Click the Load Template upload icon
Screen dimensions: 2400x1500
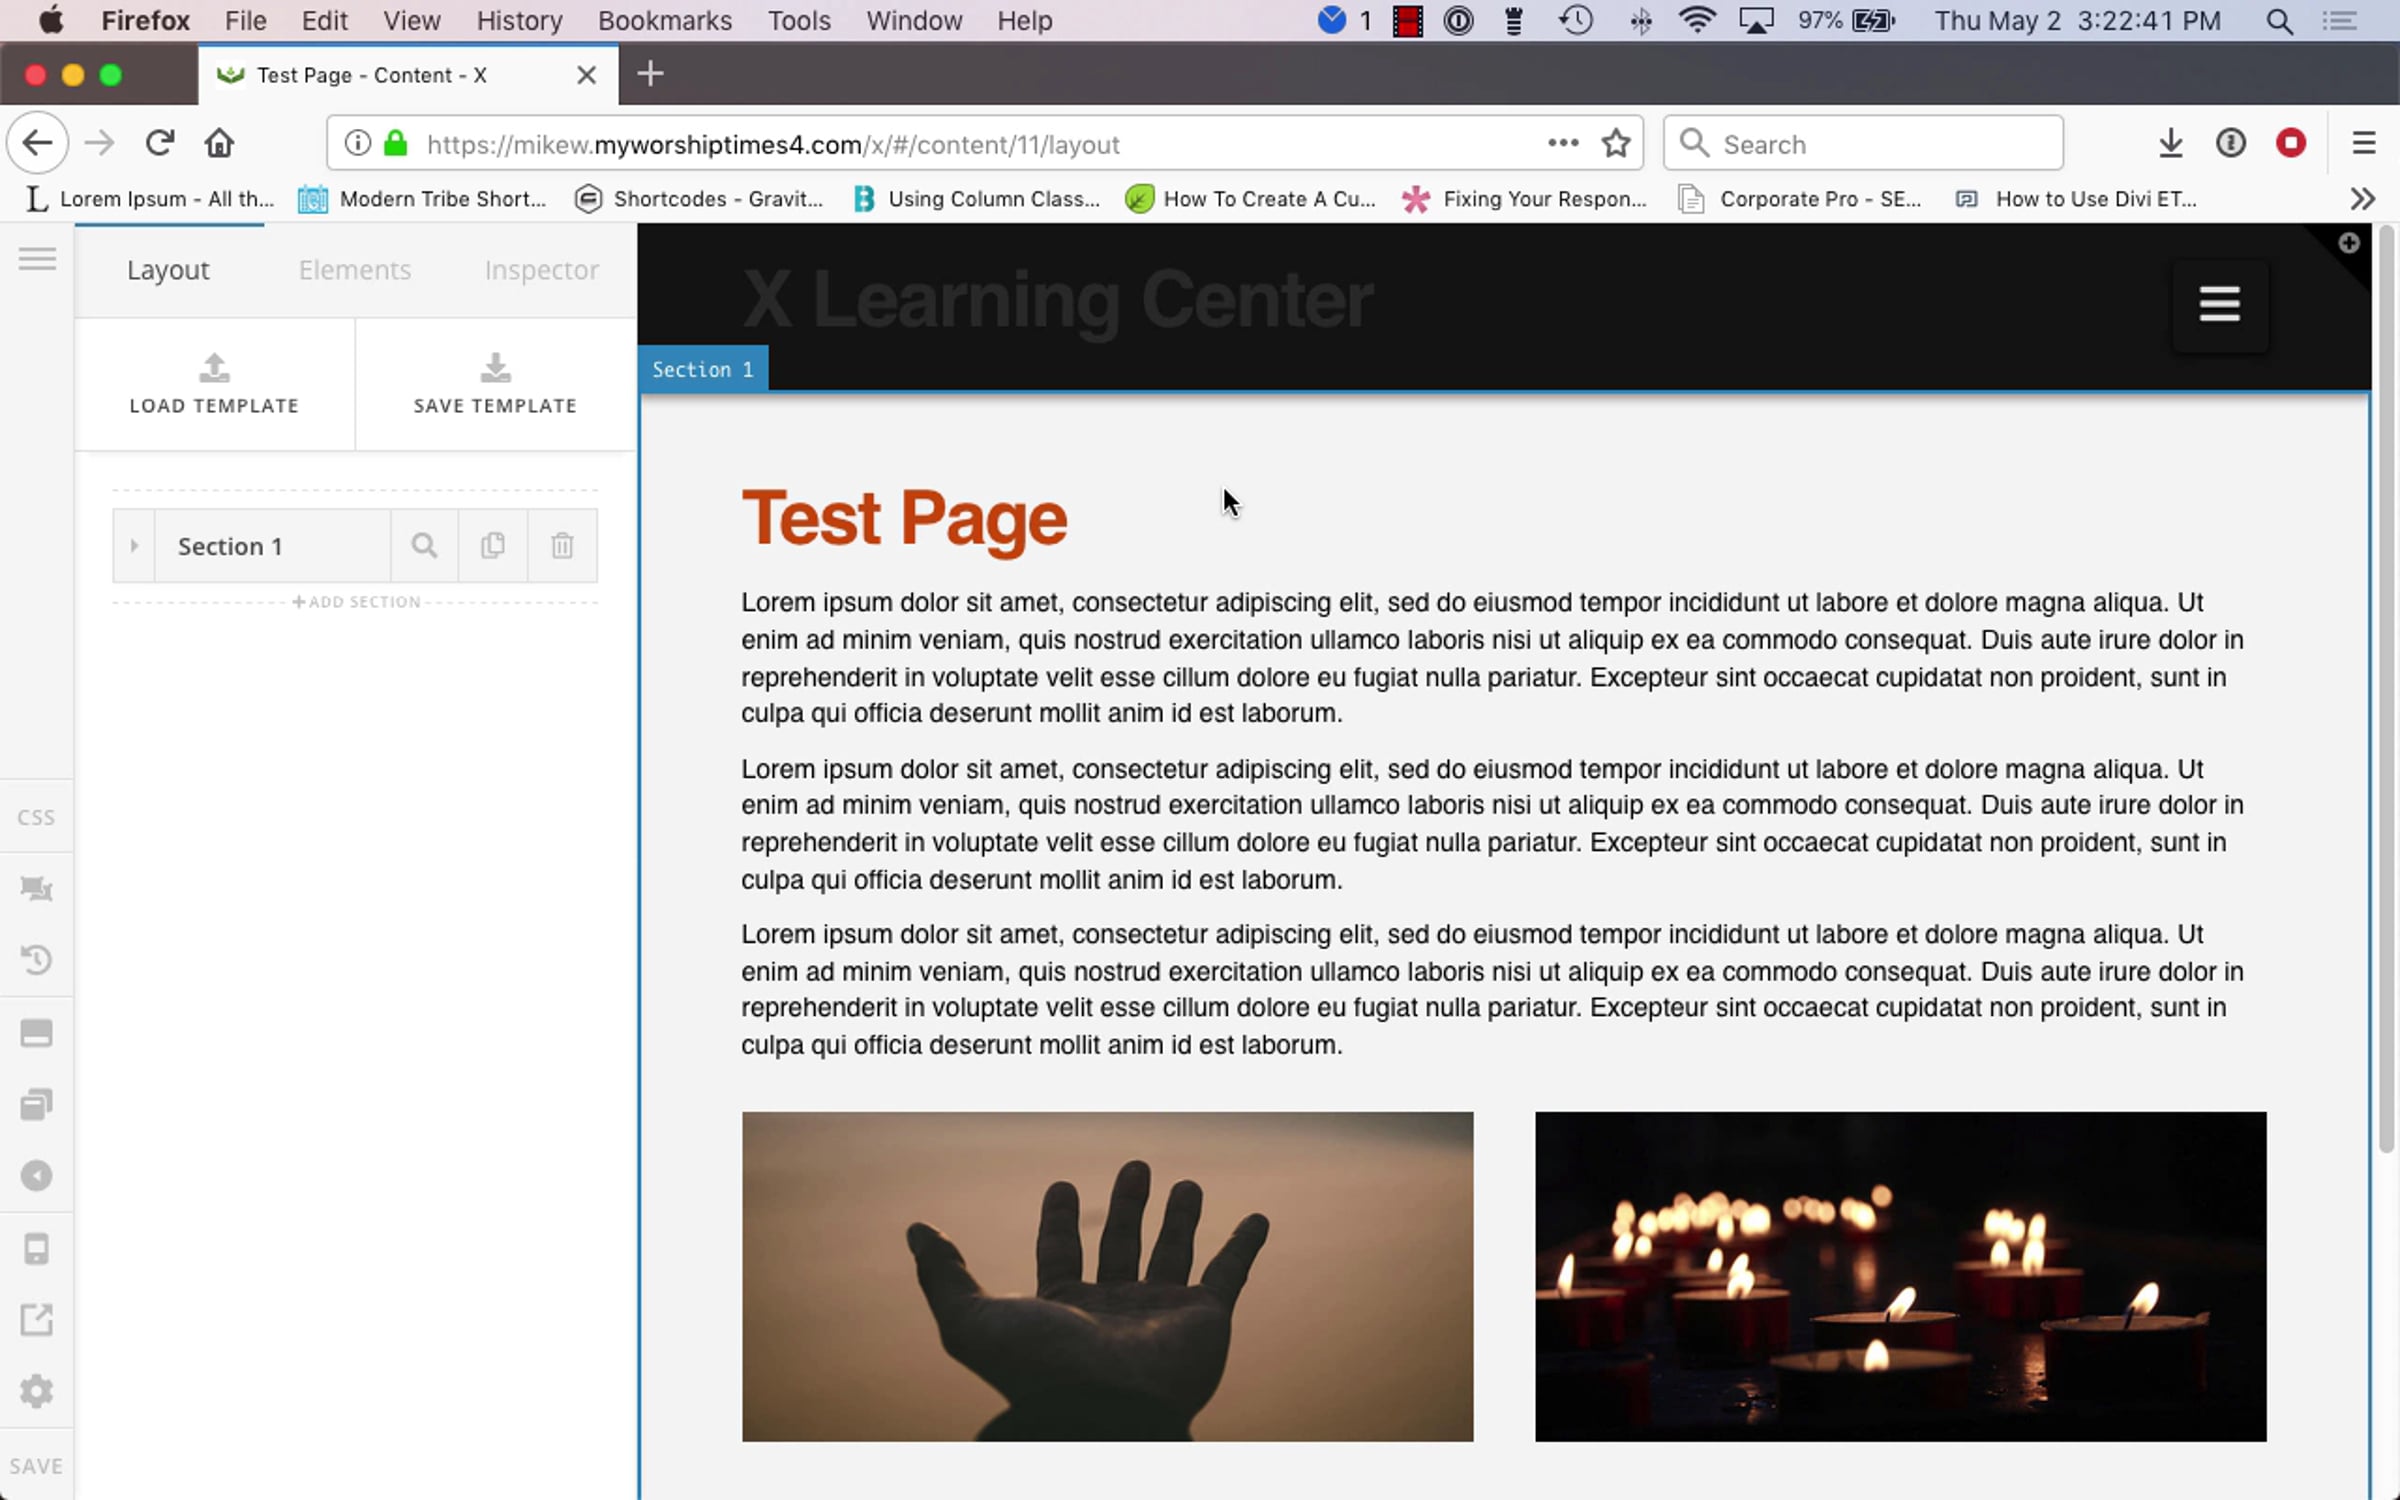[x=214, y=368]
